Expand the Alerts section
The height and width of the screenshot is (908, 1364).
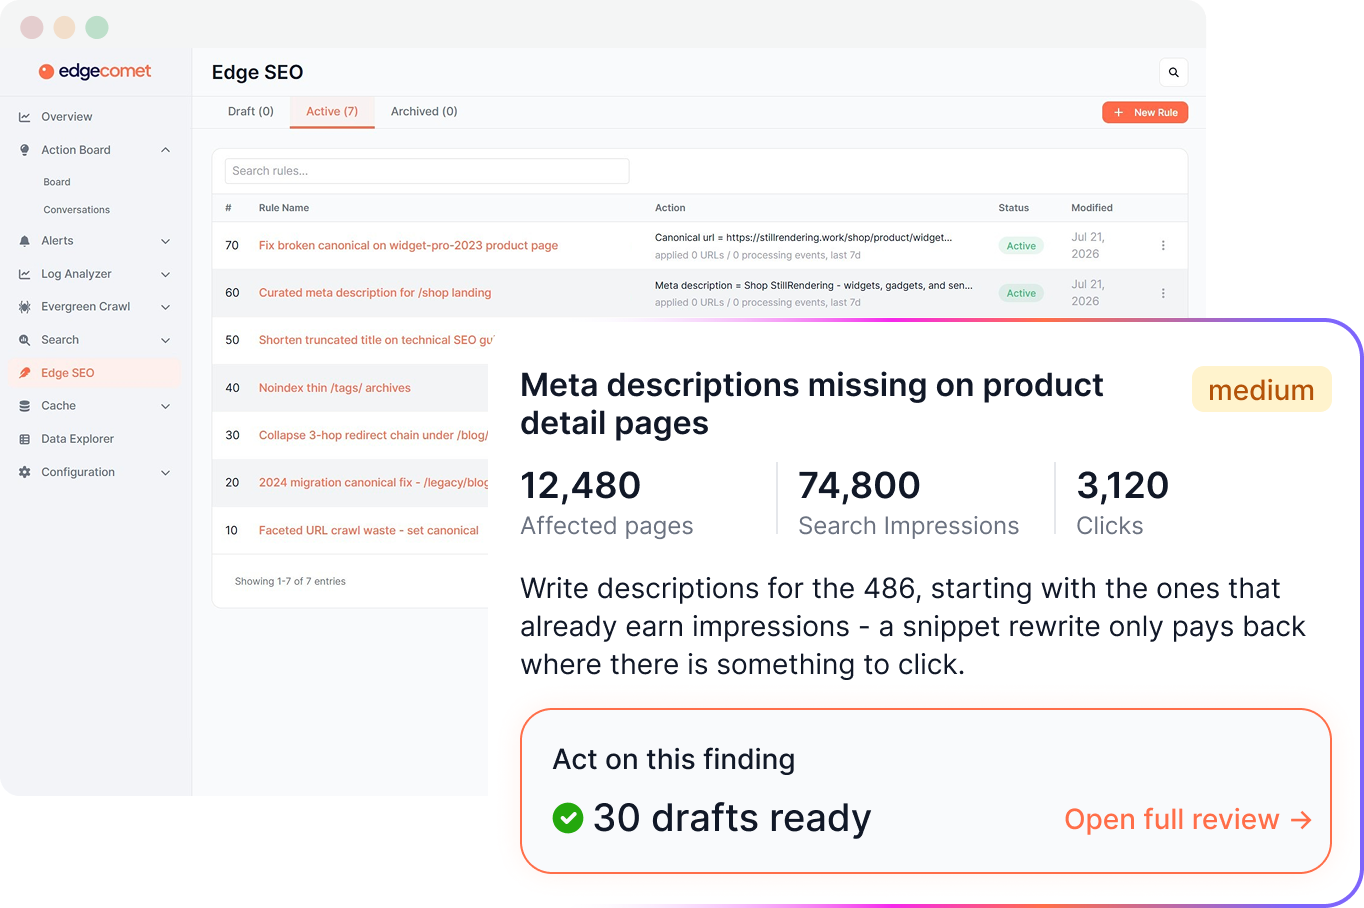coord(165,241)
